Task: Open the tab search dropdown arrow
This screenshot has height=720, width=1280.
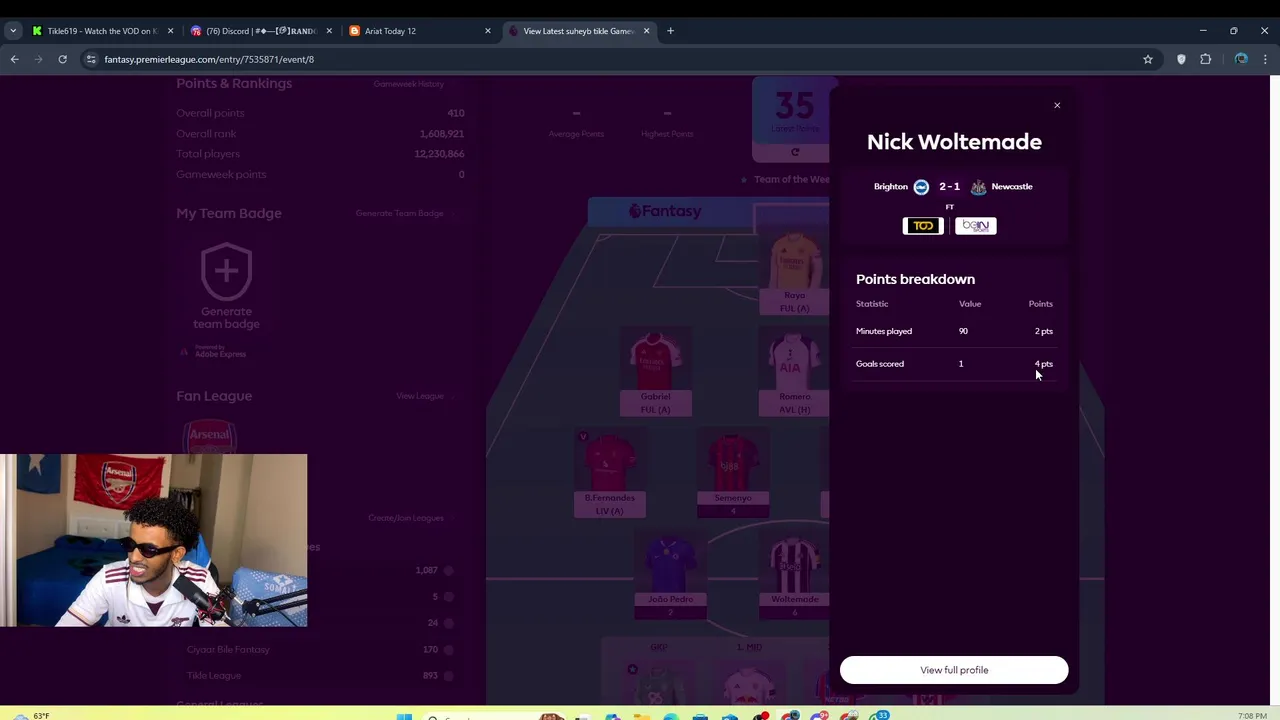Action: pos(12,31)
